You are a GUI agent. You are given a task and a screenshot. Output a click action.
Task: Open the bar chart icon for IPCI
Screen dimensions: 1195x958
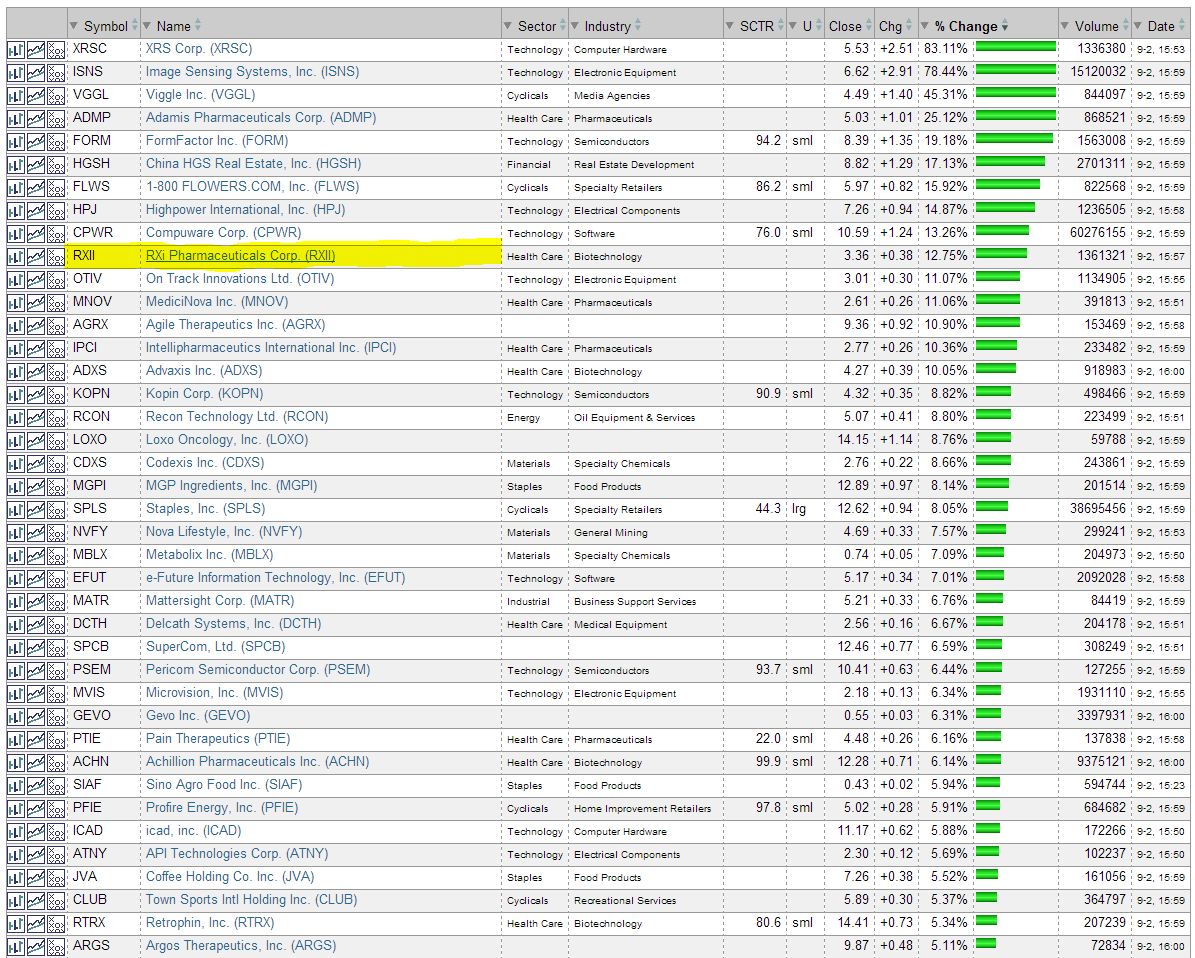15,349
